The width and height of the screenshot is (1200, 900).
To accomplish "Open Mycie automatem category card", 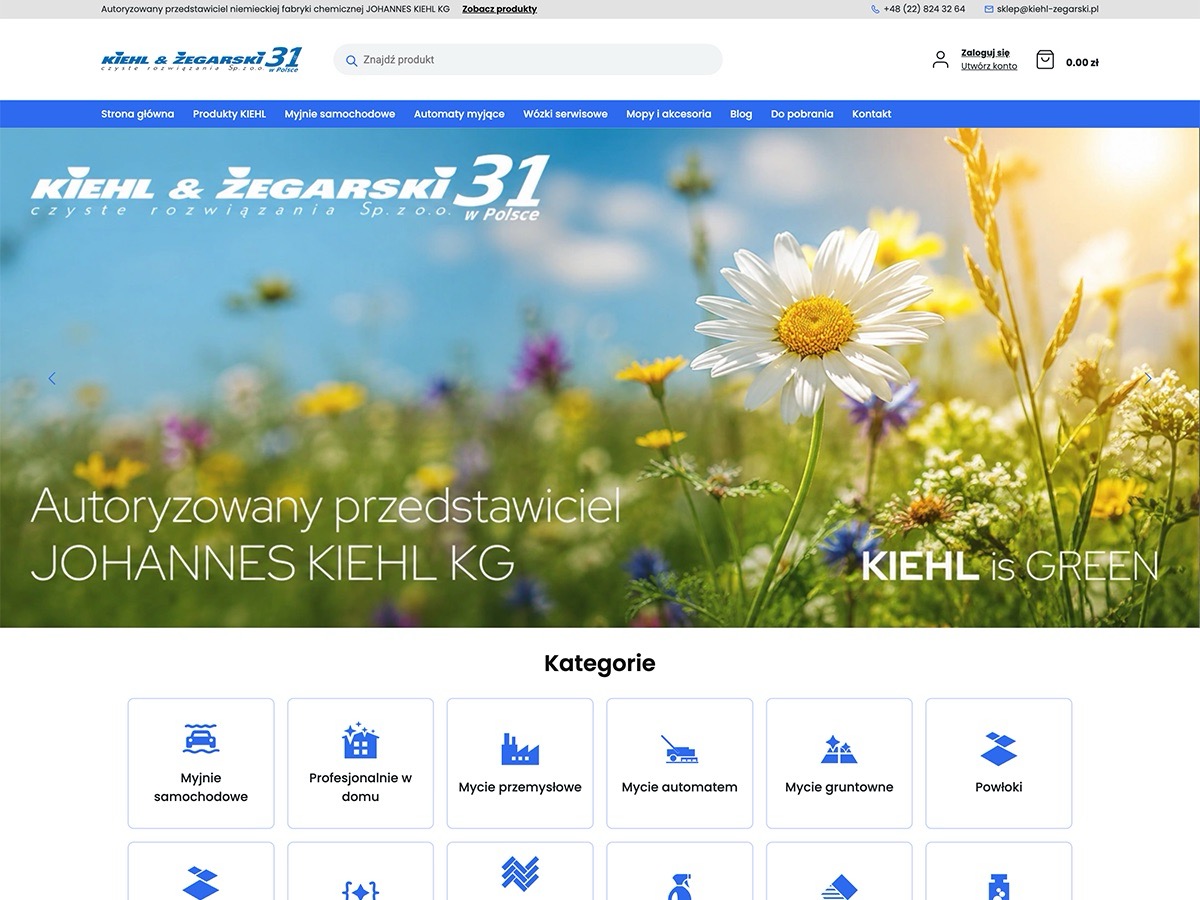I will 680,764.
